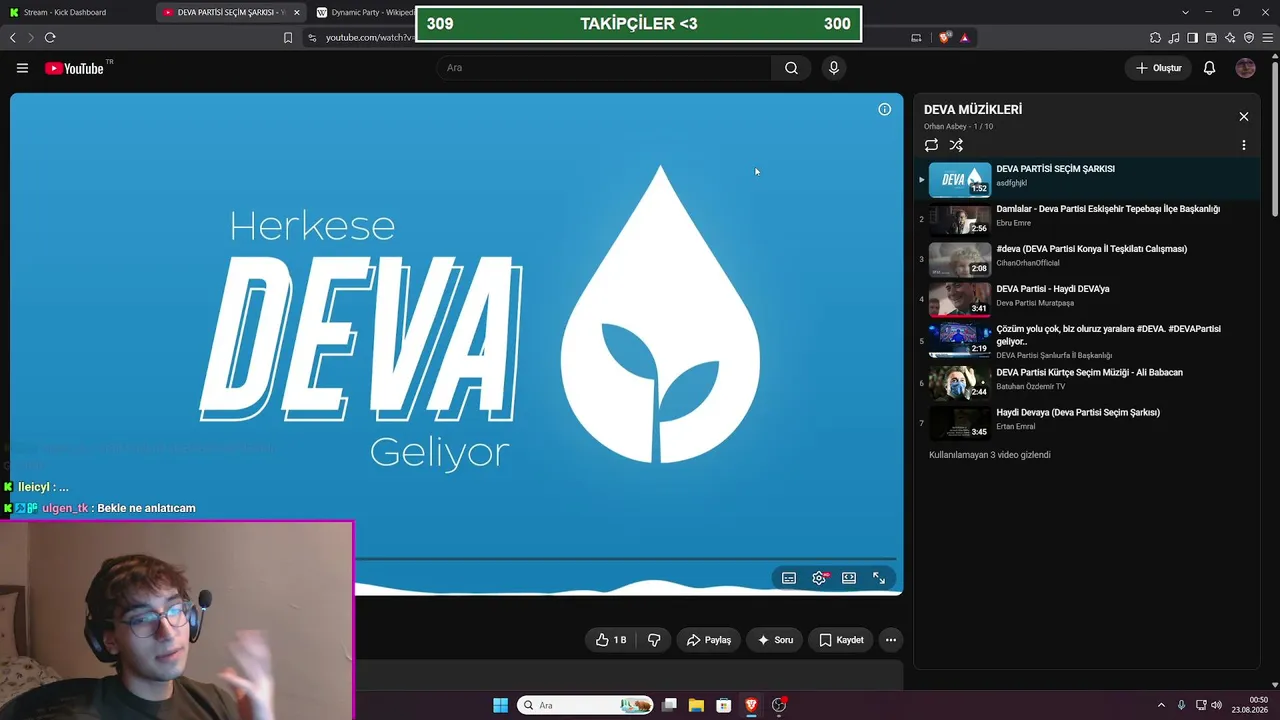Open Brave Wallet icon

[x=1211, y=38]
